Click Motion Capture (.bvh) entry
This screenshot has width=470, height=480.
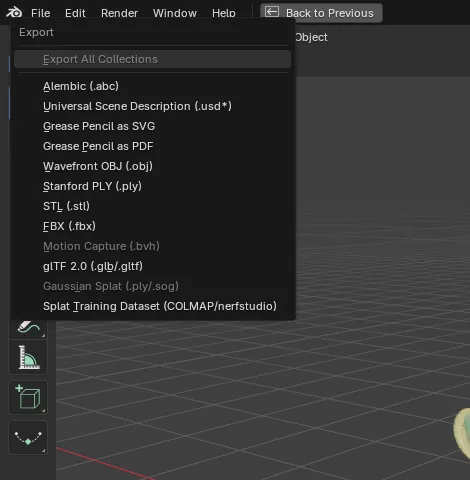(x=152, y=246)
